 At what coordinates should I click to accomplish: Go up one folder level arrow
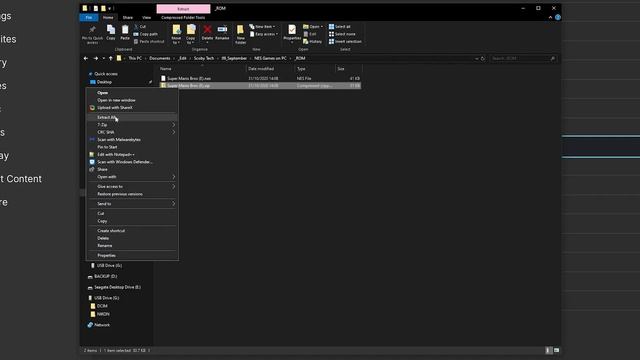[111, 58]
